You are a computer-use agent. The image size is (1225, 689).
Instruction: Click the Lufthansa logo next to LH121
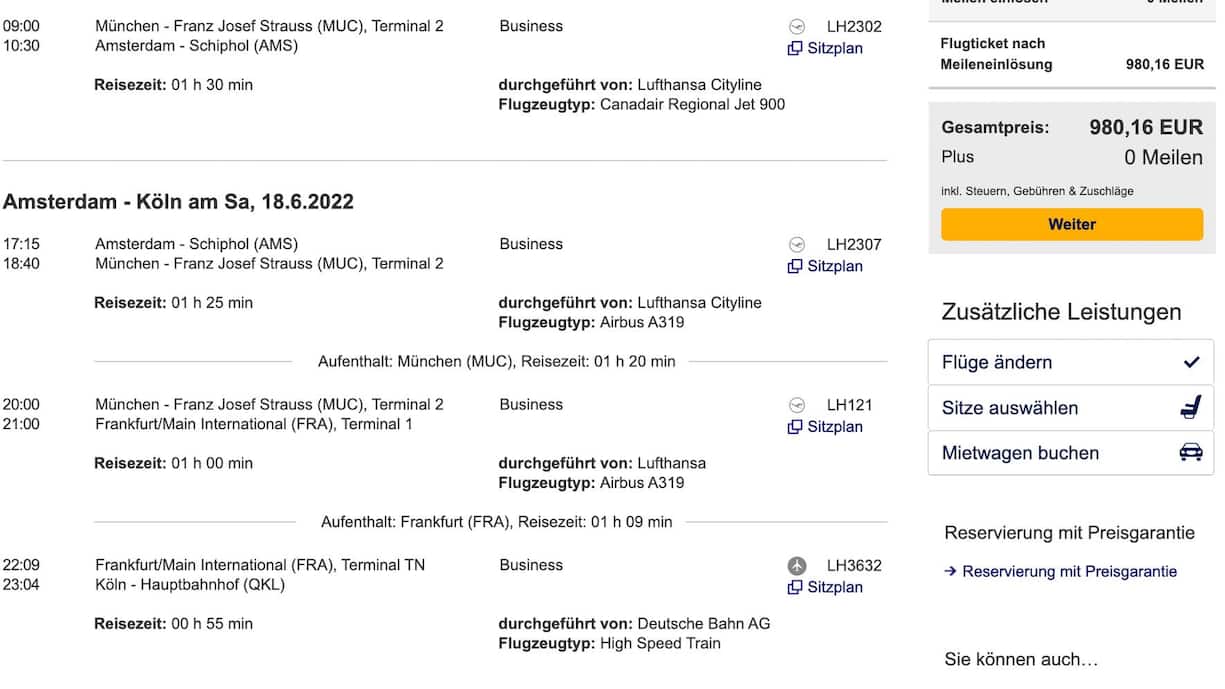click(797, 406)
